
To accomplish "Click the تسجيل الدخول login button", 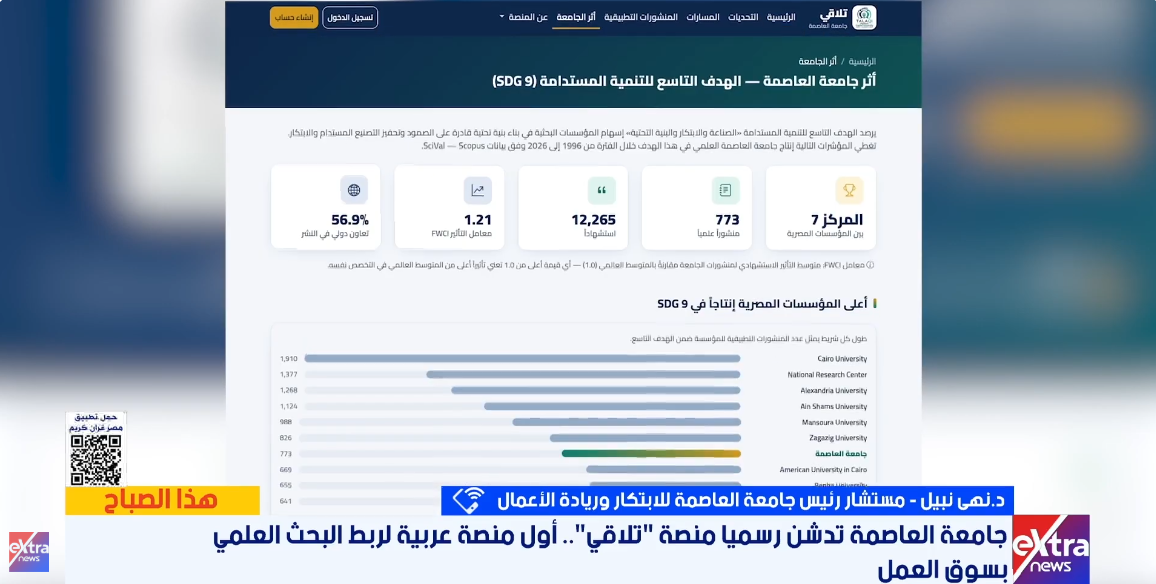I will pos(350,17).
